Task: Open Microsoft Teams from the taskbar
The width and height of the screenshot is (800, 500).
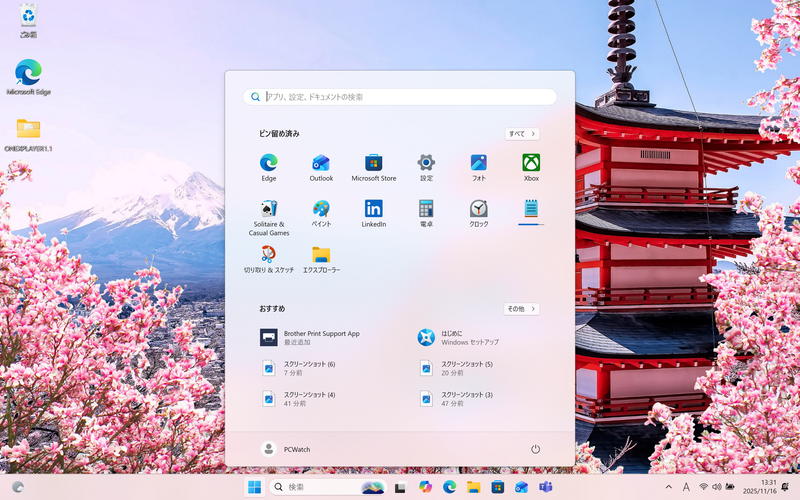Action: (x=545, y=487)
